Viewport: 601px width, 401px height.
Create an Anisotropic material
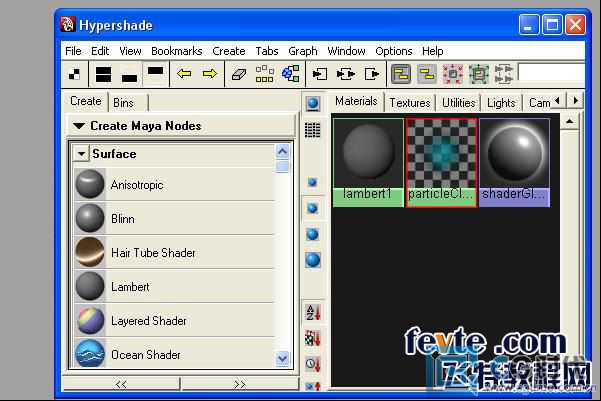174,185
